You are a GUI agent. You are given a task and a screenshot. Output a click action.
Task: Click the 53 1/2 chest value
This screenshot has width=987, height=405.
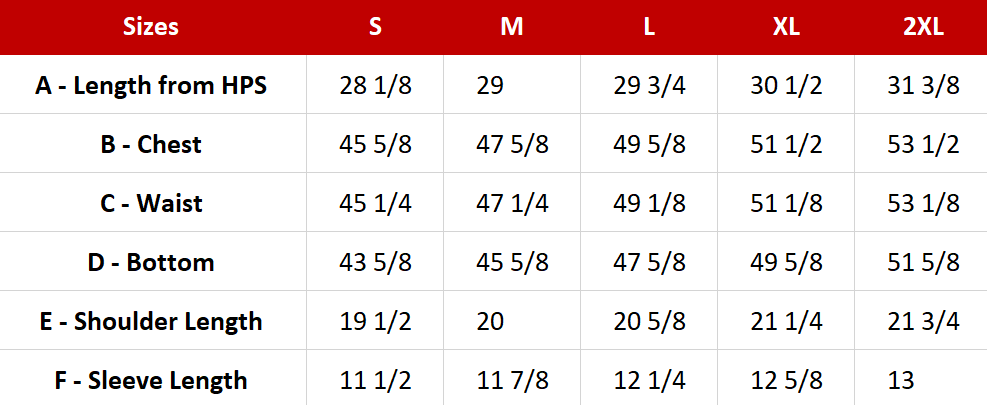[923, 144]
